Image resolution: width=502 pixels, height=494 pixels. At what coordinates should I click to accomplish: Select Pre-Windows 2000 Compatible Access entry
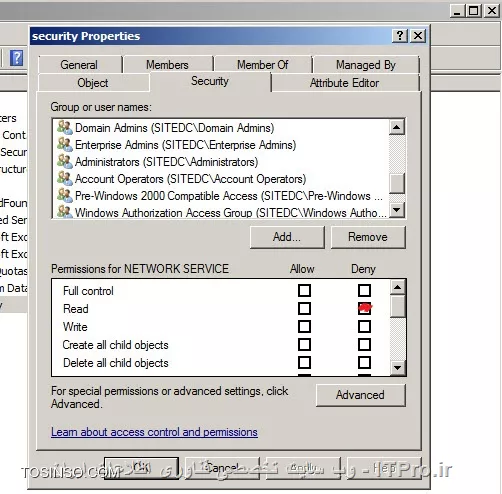click(x=220, y=196)
